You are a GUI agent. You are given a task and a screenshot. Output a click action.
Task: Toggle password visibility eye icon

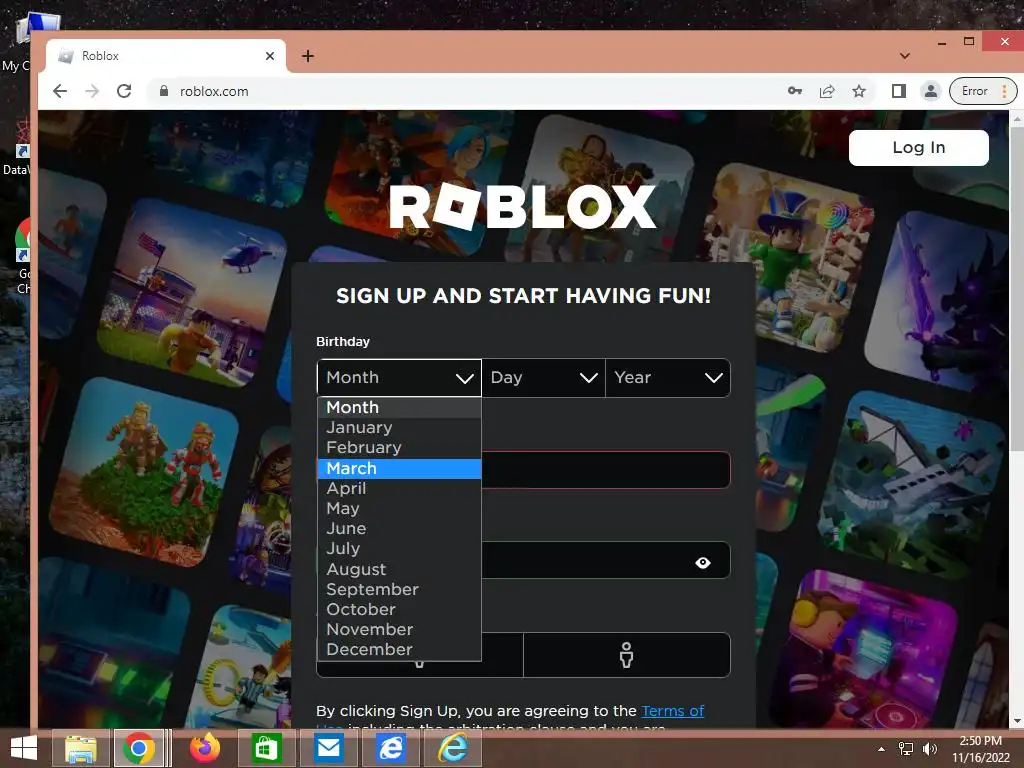tap(703, 563)
